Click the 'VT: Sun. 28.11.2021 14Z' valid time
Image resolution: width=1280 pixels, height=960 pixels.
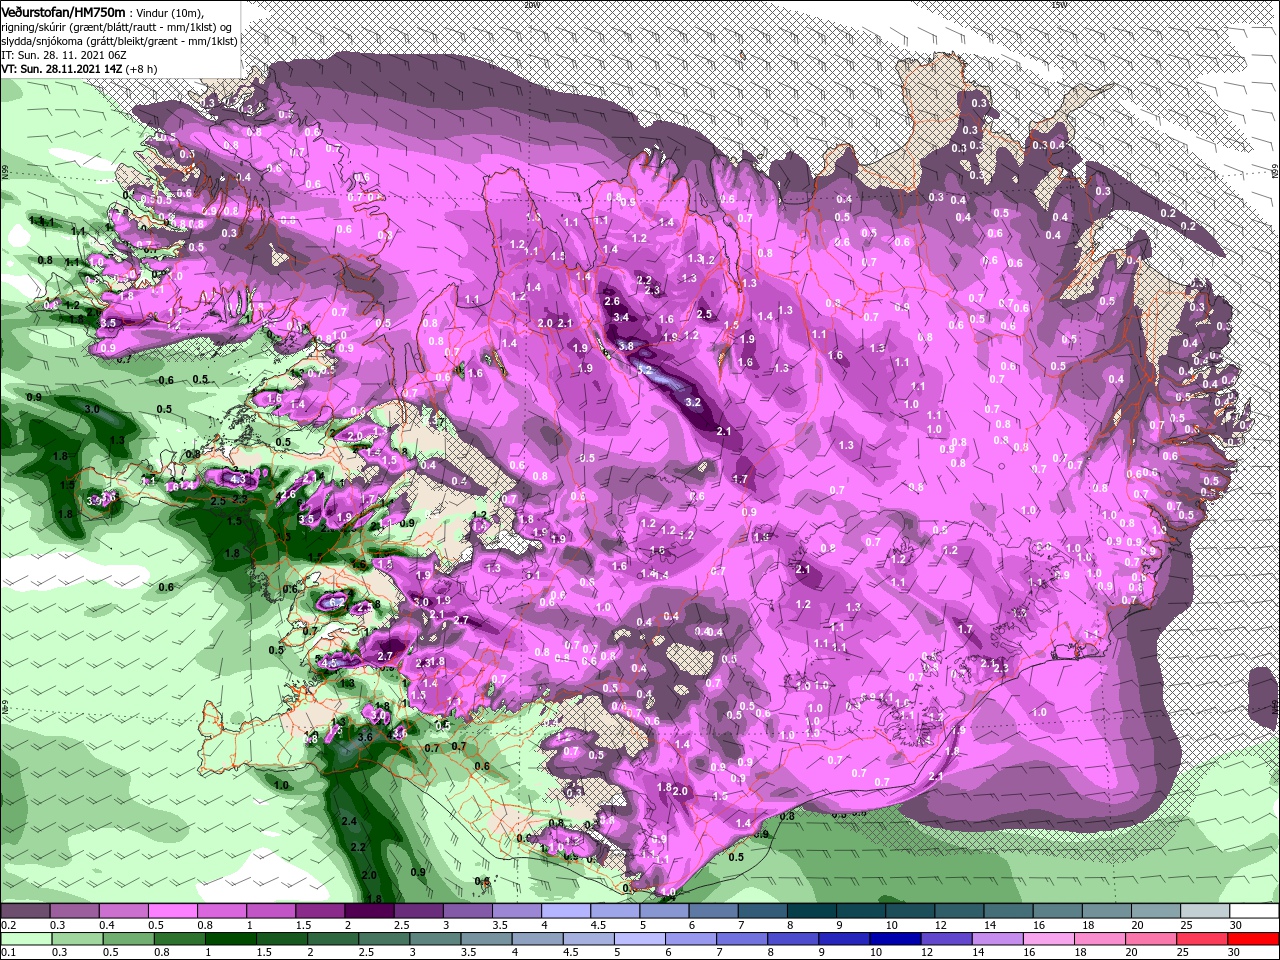tap(61, 70)
